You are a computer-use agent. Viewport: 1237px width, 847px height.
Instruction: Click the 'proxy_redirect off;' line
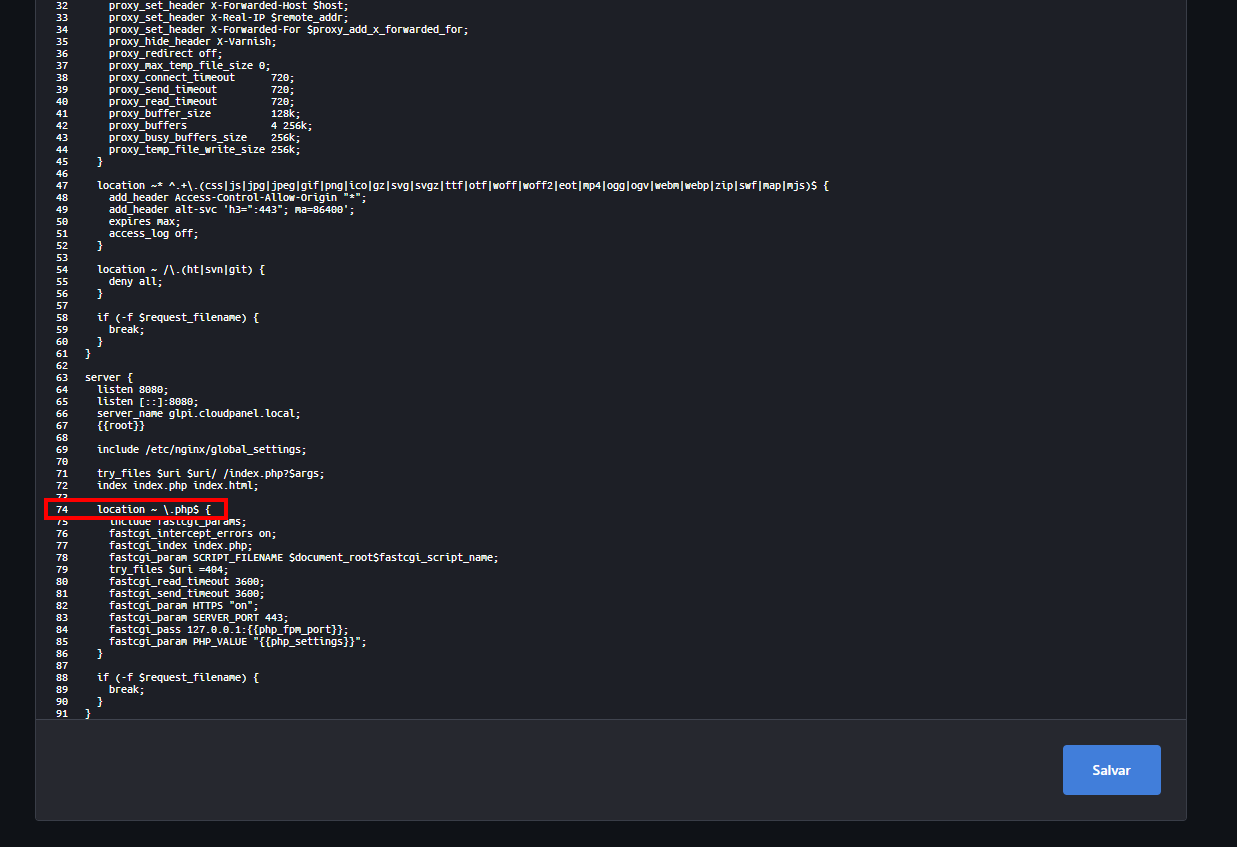click(165, 54)
